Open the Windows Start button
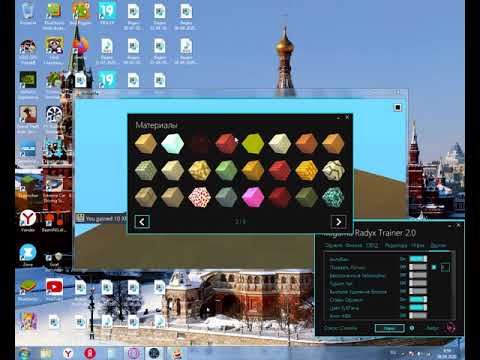Screen dimensions: 480x360 [25, 353]
